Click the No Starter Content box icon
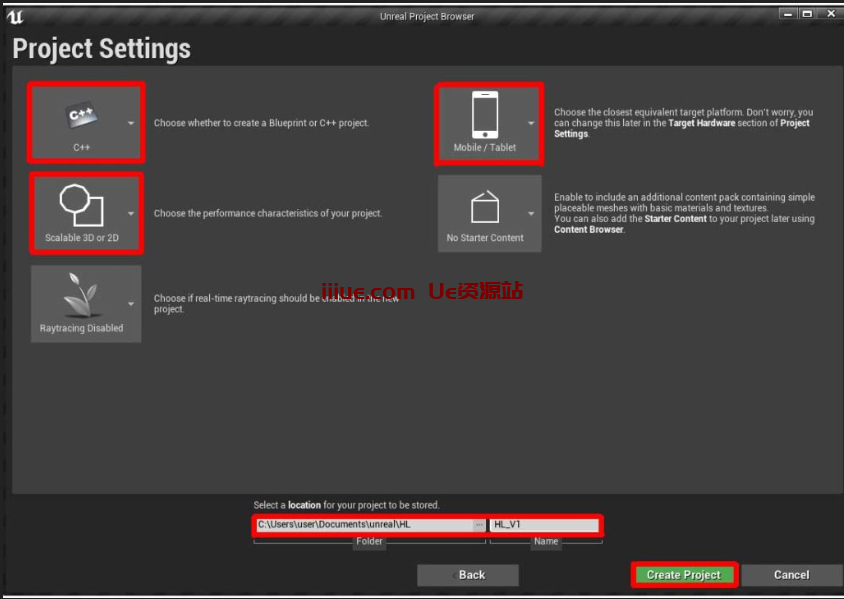Image resolution: width=844 pixels, height=599 pixels. 485,207
